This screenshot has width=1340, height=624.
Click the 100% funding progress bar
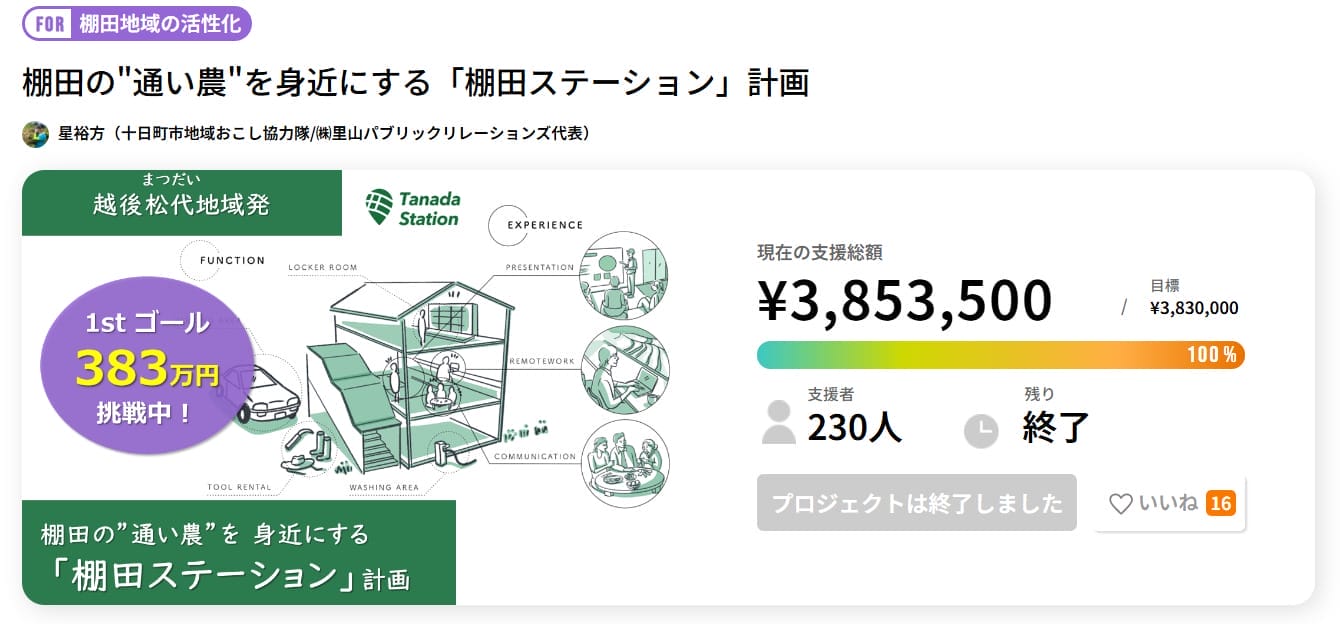pos(1000,354)
